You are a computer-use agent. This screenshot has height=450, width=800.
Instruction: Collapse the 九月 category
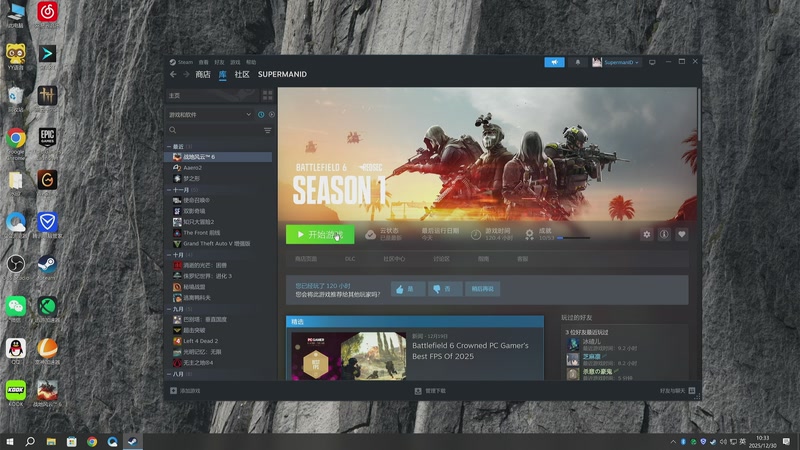click(x=169, y=309)
